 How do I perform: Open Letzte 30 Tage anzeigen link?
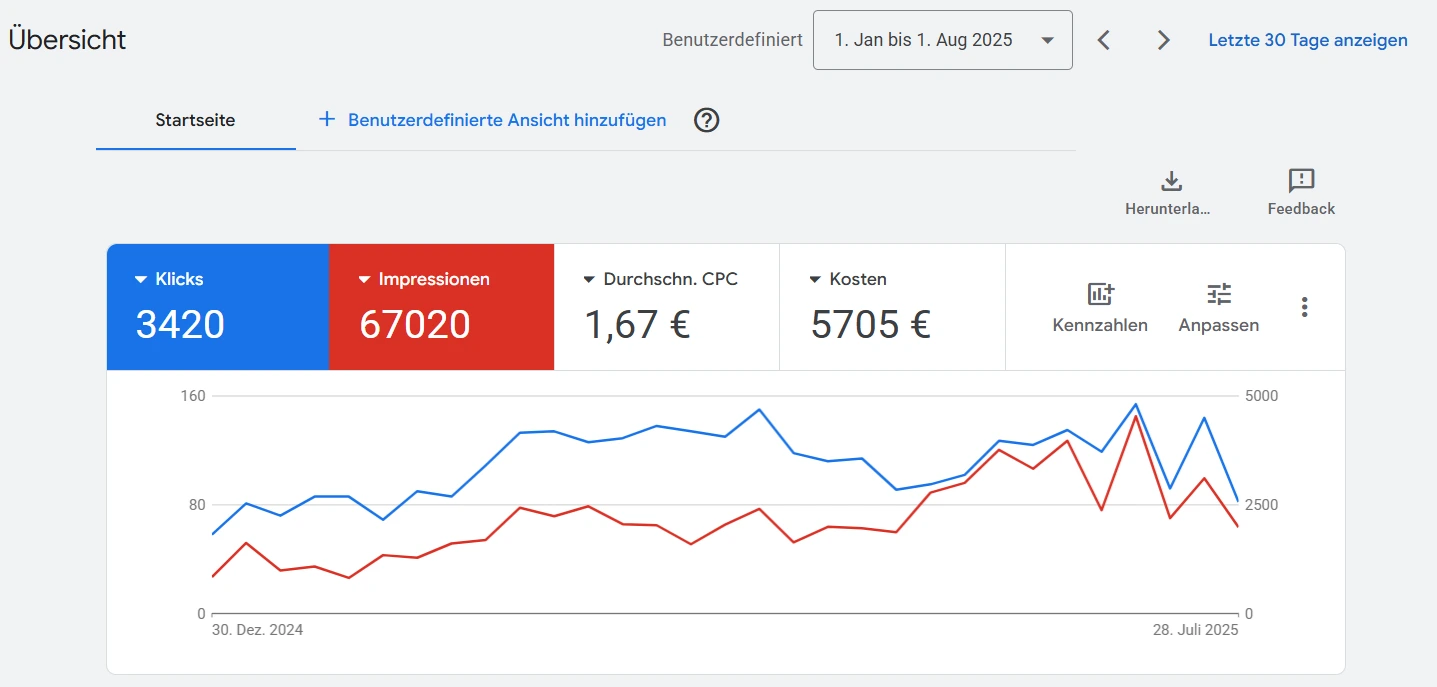pos(1307,40)
